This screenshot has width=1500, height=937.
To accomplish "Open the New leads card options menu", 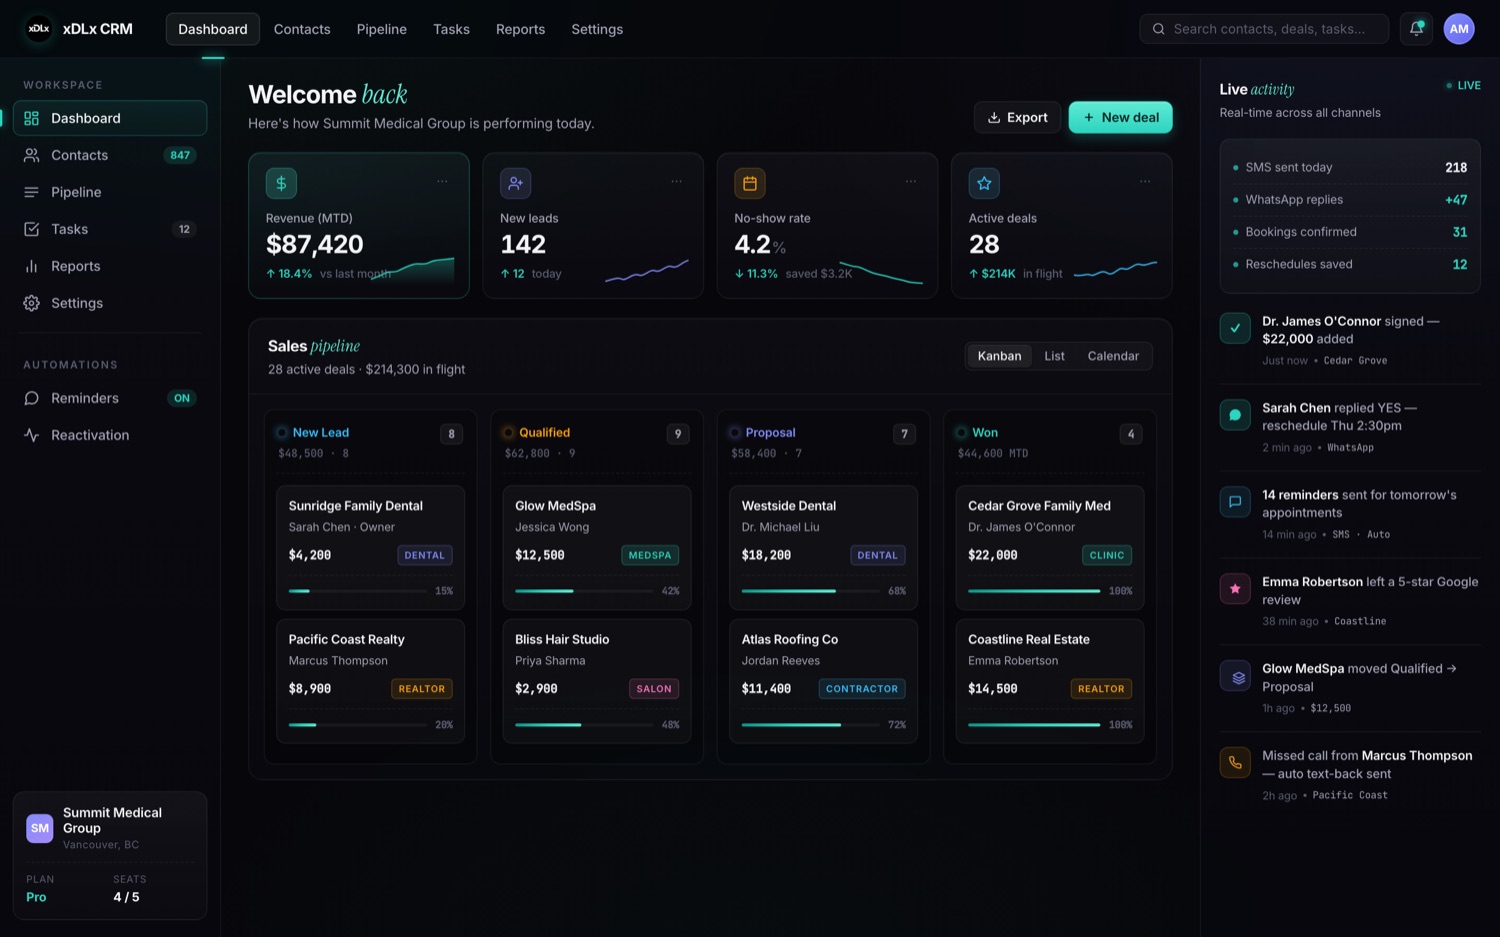I will (677, 181).
